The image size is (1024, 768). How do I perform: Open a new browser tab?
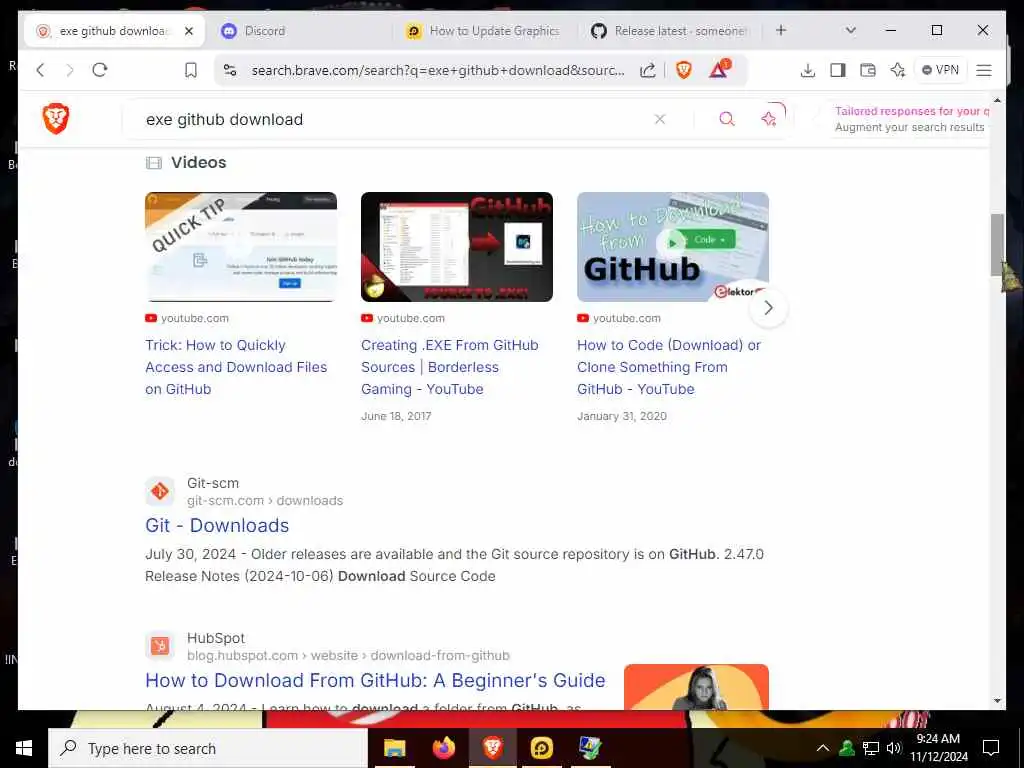point(781,30)
